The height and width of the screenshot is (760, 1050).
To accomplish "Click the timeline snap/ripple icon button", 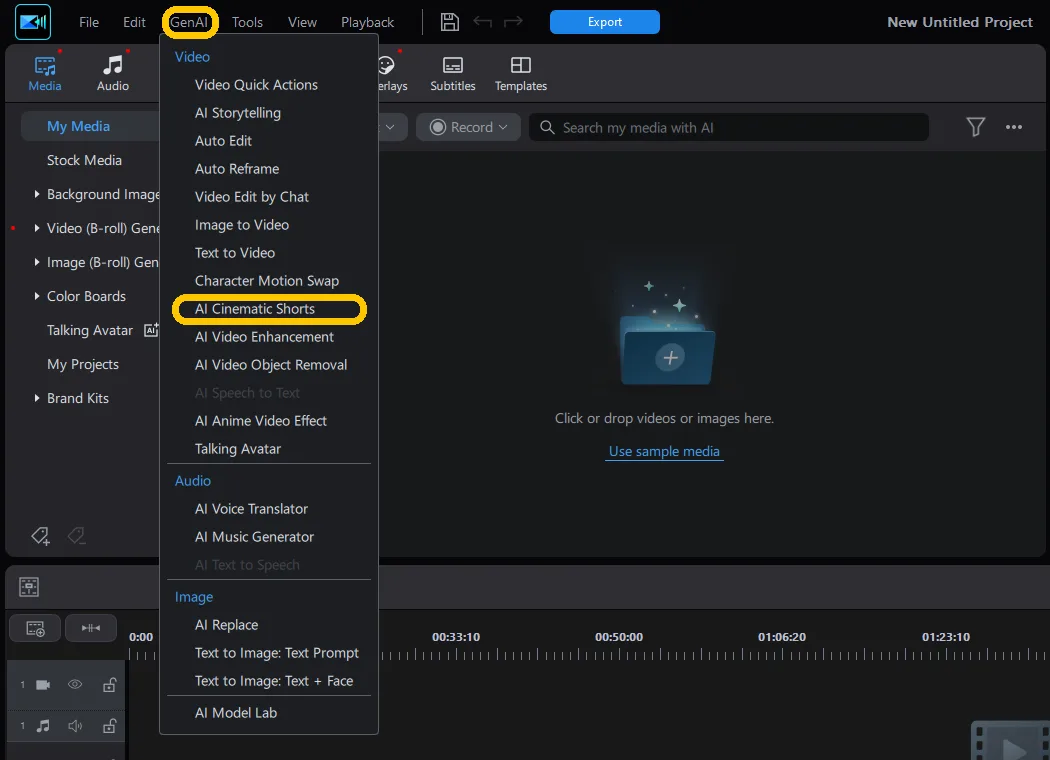I will [x=90, y=628].
